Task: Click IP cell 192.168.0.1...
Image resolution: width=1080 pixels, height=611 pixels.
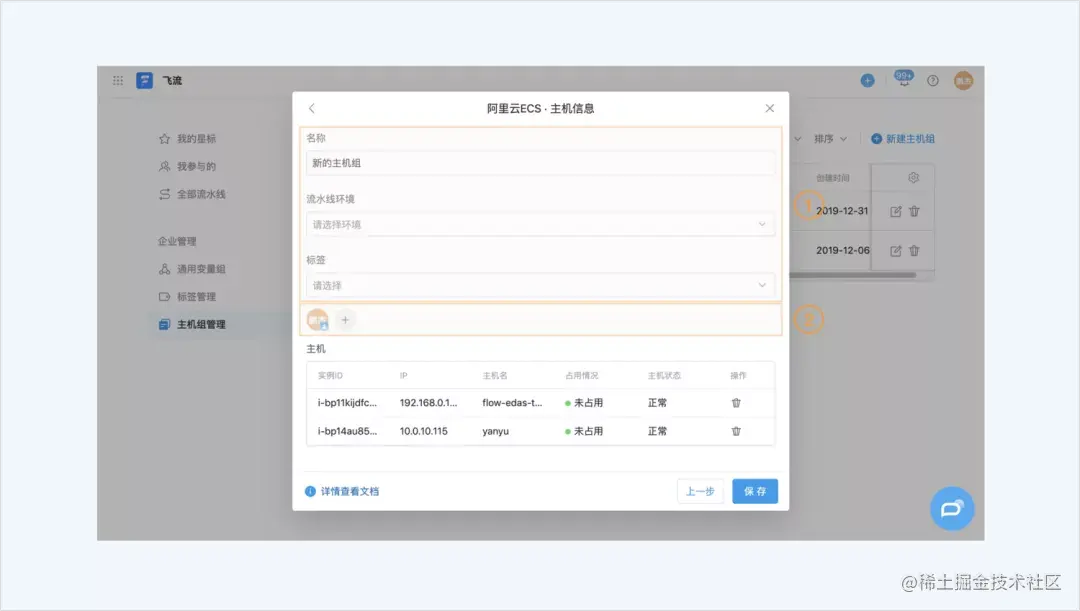Action: pyautogui.click(x=428, y=403)
